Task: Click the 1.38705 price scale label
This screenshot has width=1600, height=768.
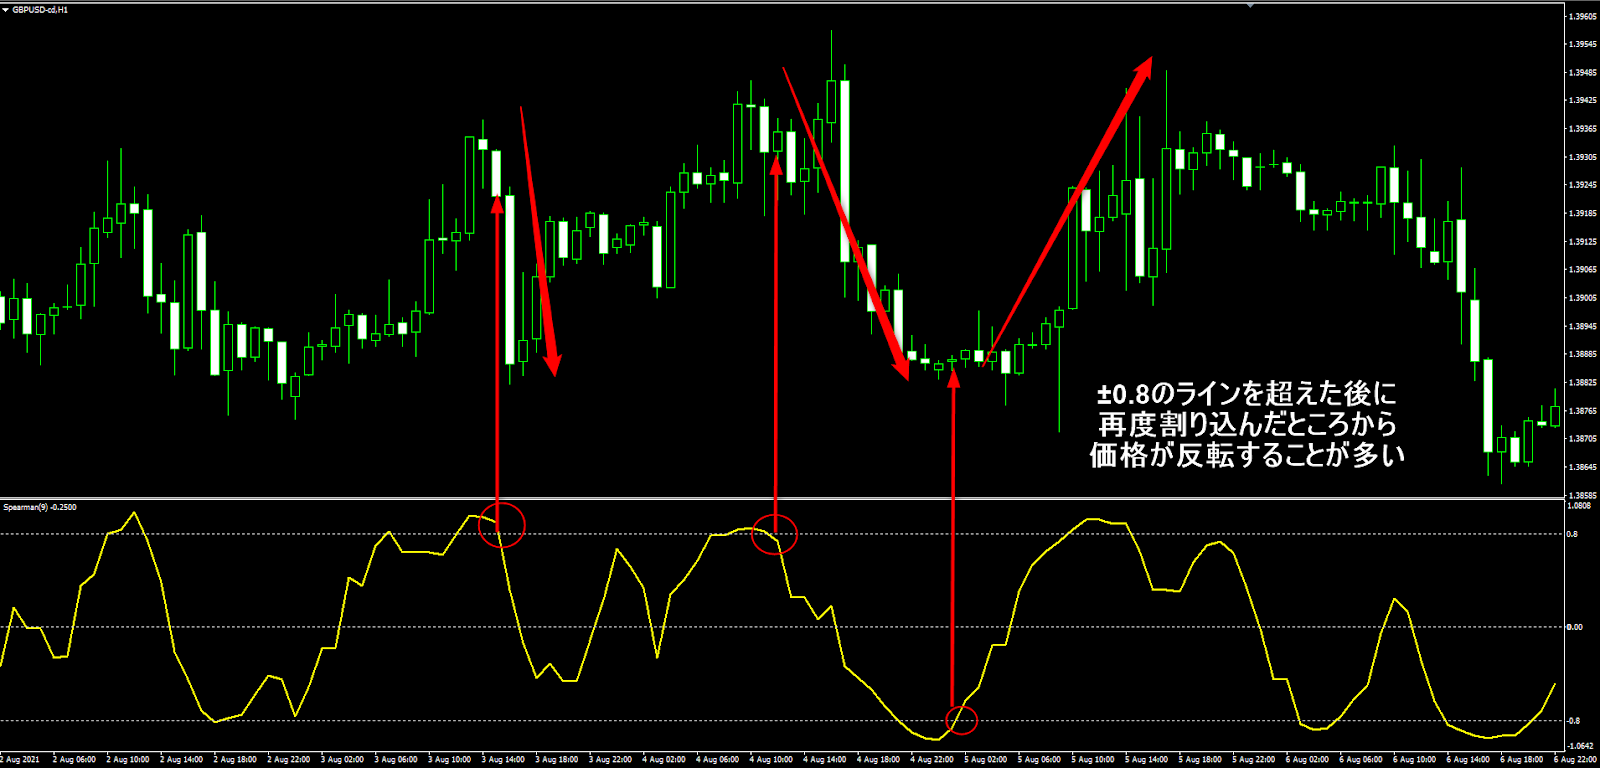Action: click(x=1583, y=439)
